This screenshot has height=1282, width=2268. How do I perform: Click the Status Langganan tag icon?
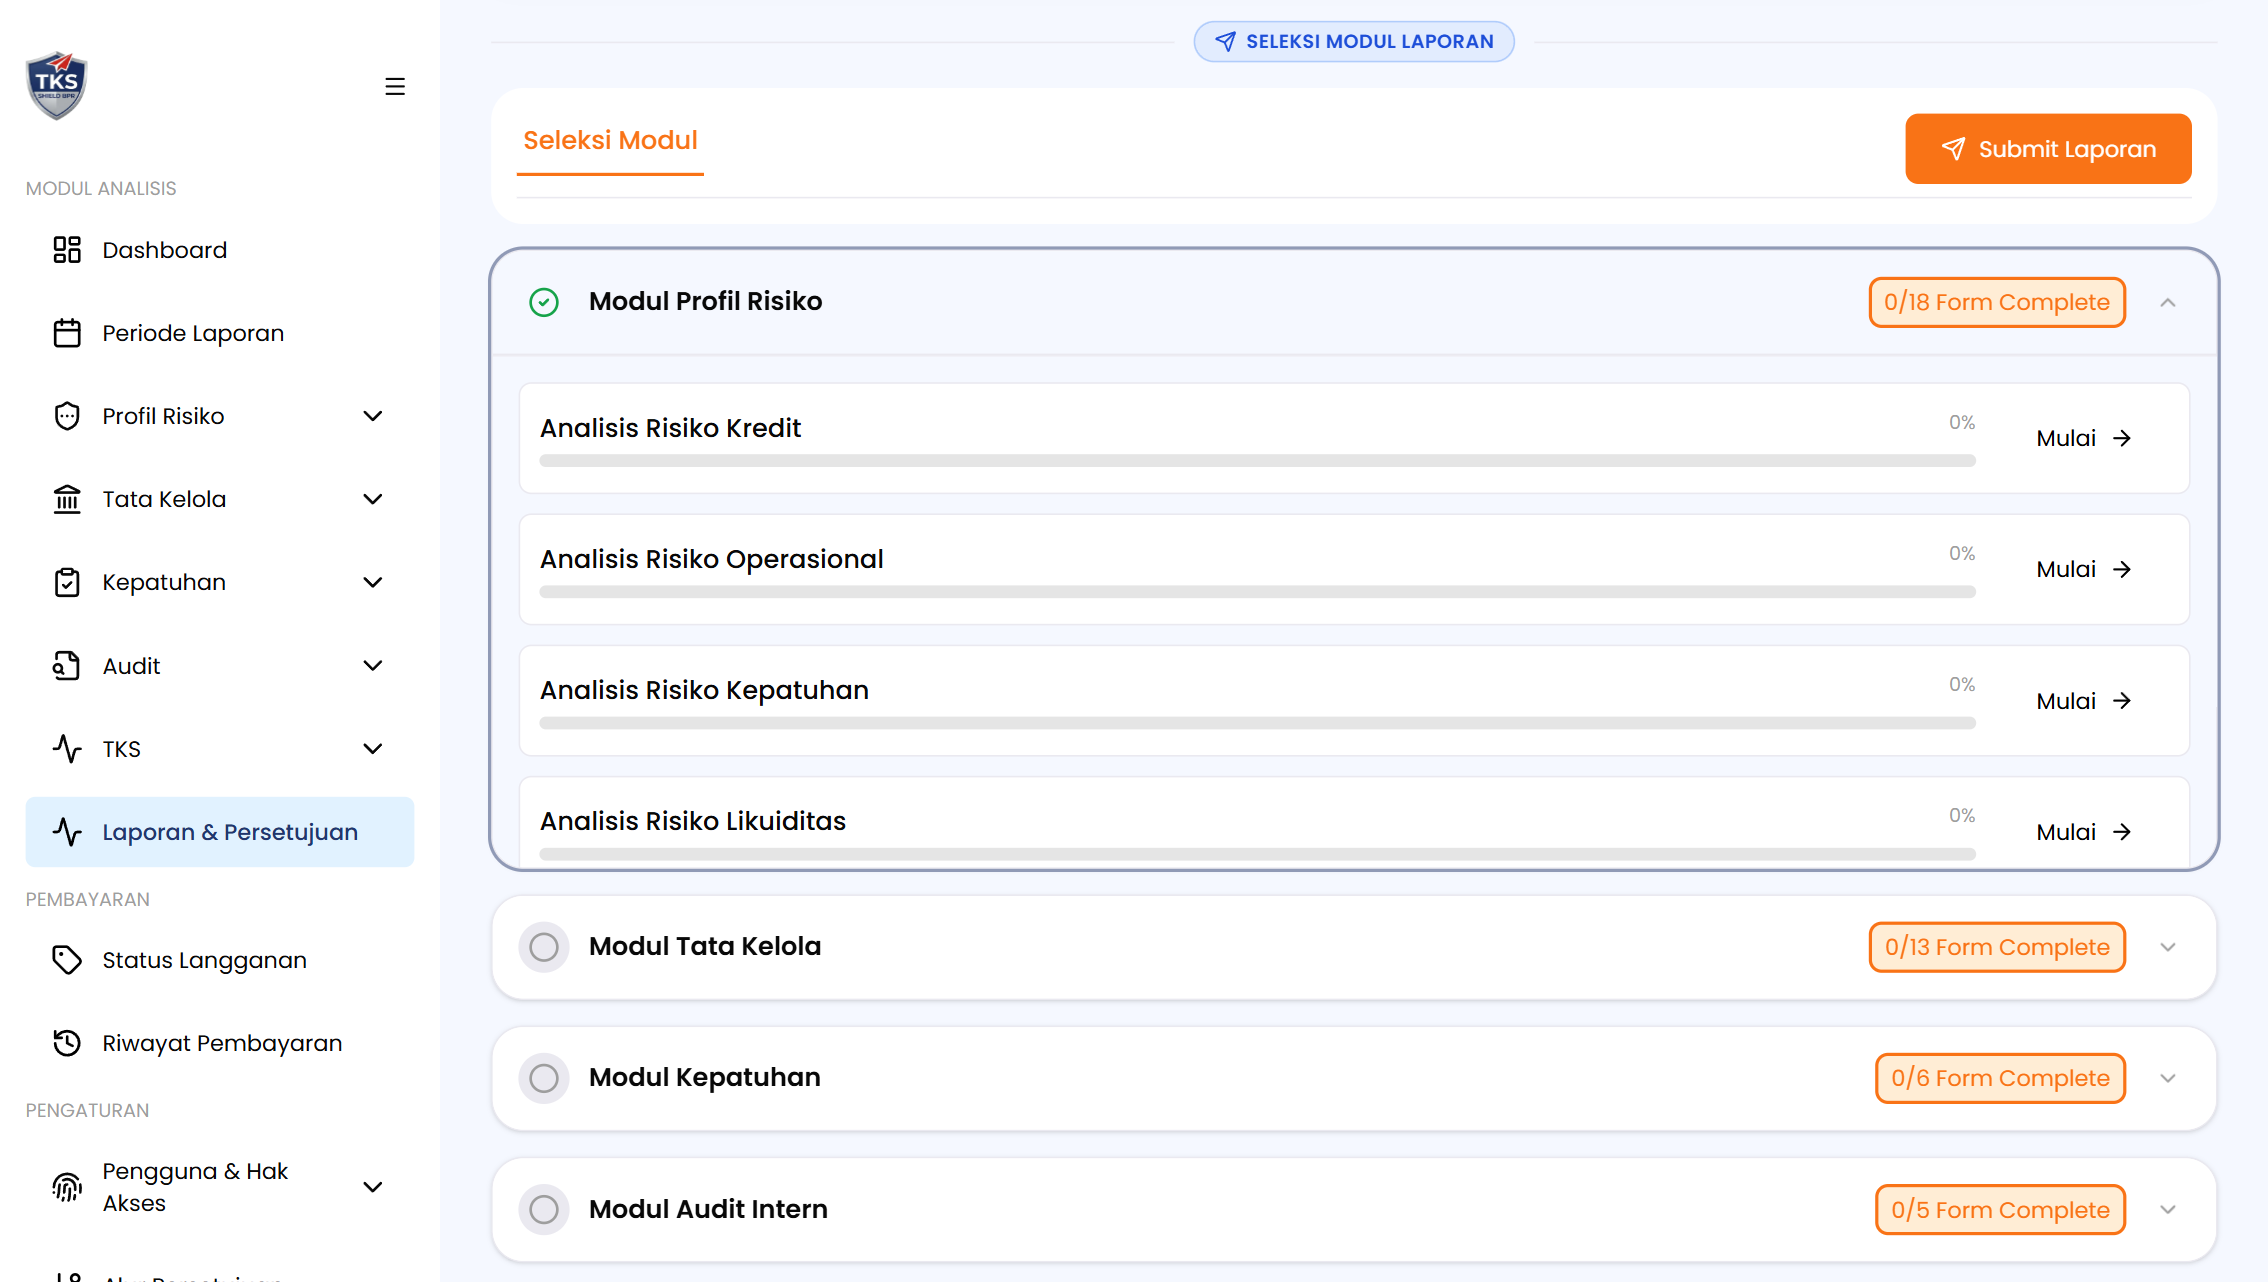pyautogui.click(x=67, y=960)
